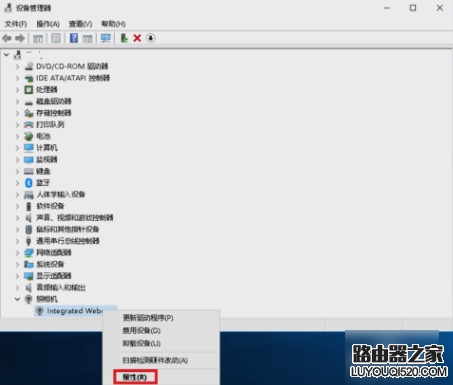Click the Integrated Webcam device icon
The width and height of the screenshot is (453, 385).
40,311
